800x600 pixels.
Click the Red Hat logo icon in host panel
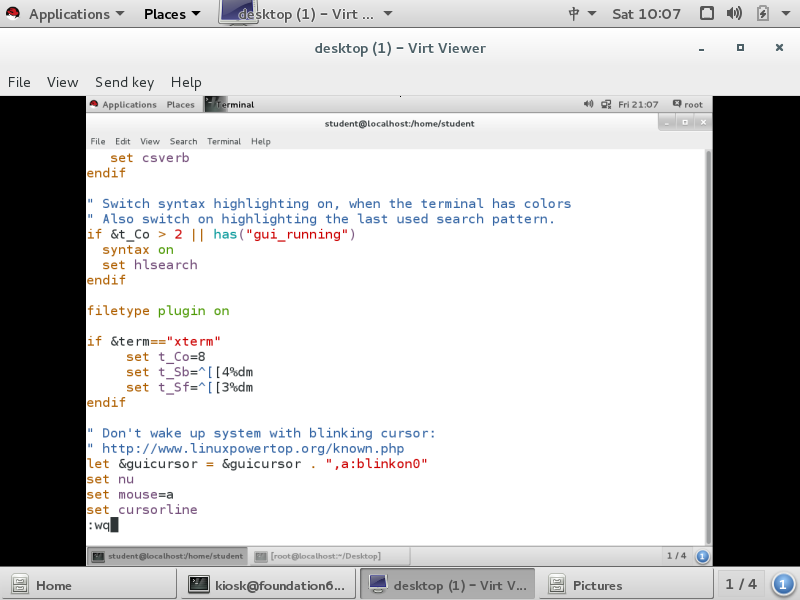pos(13,13)
